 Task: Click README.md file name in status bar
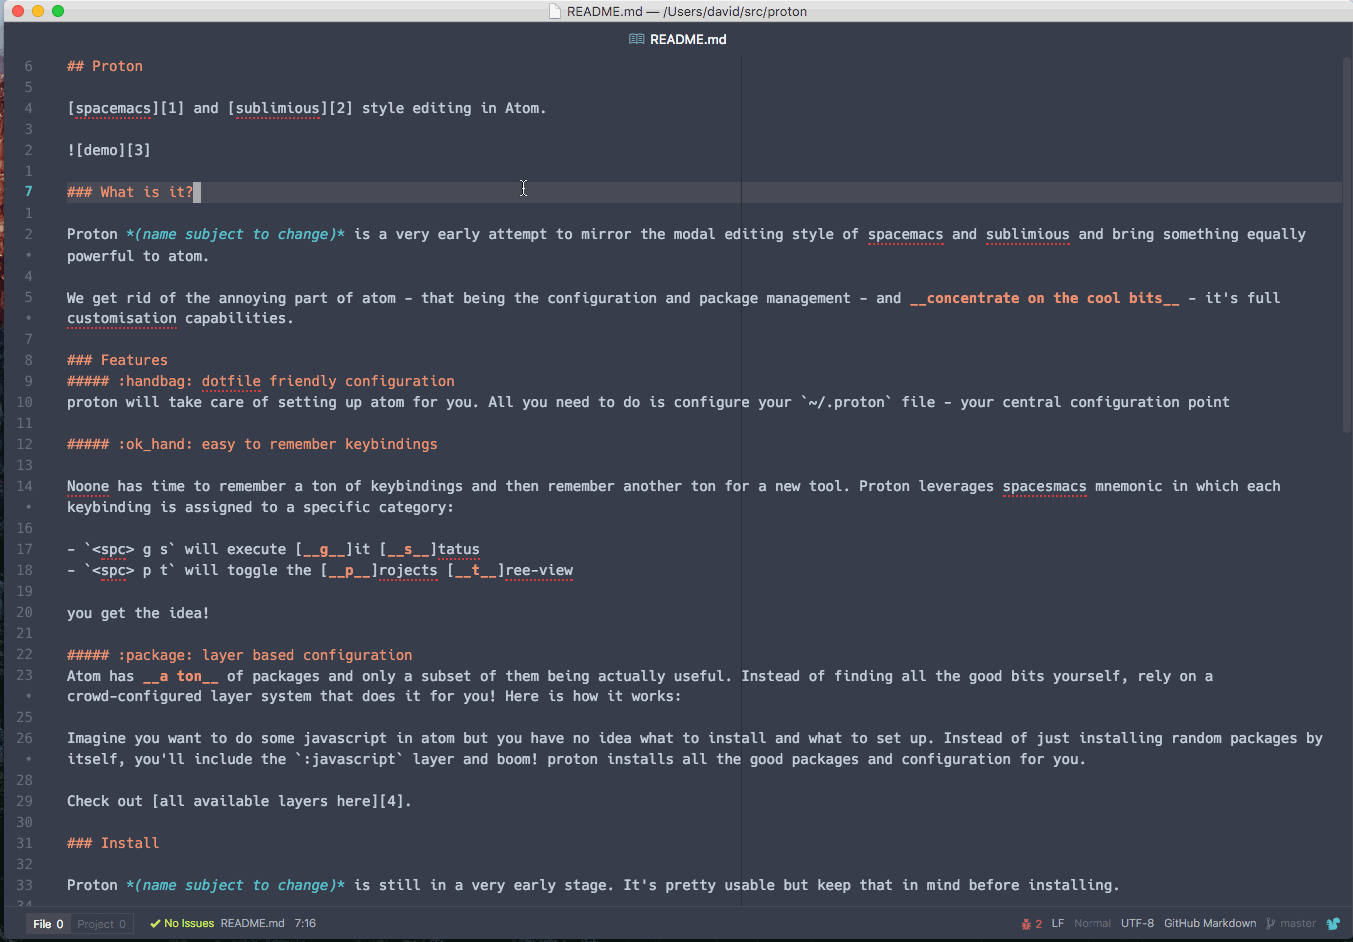[252, 923]
